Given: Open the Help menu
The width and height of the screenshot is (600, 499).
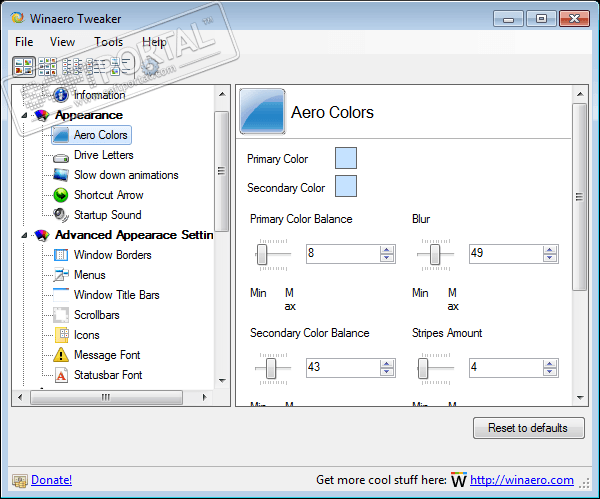Looking at the screenshot, I should click(154, 42).
